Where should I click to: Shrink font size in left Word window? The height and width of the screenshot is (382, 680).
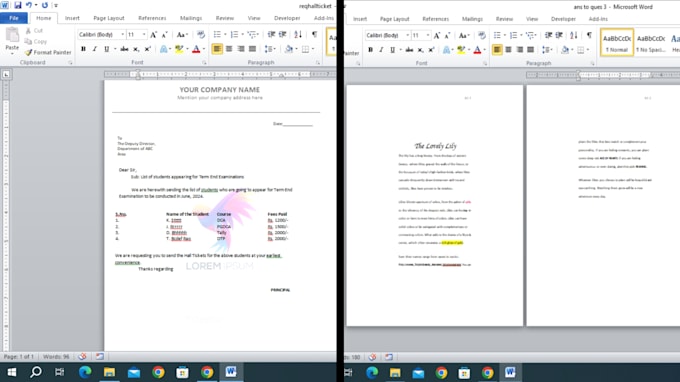(x=164, y=34)
